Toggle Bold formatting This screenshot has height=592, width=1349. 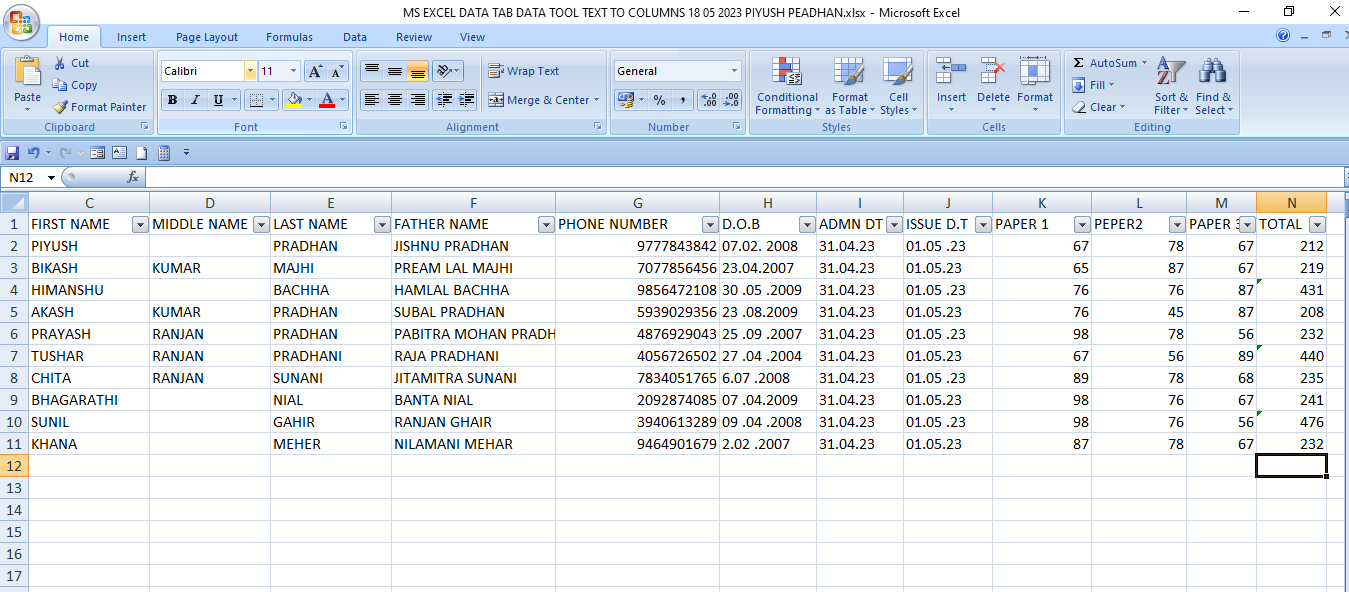pyautogui.click(x=172, y=100)
